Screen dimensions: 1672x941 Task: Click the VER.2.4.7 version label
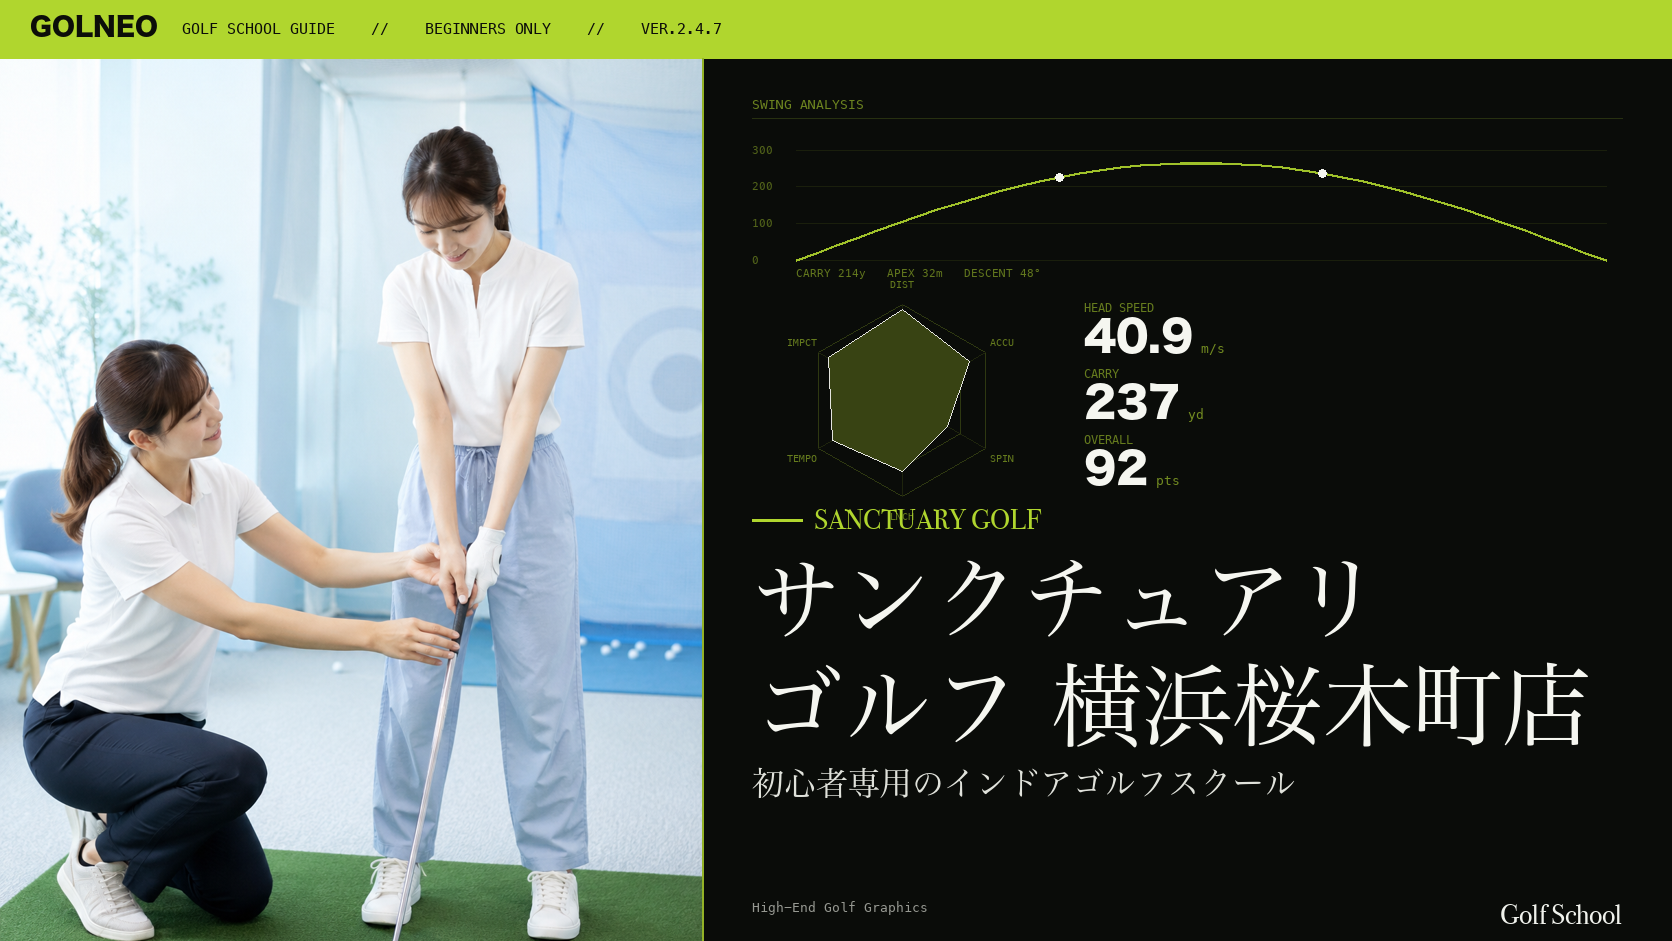pyautogui.click(x=681, y=29)
